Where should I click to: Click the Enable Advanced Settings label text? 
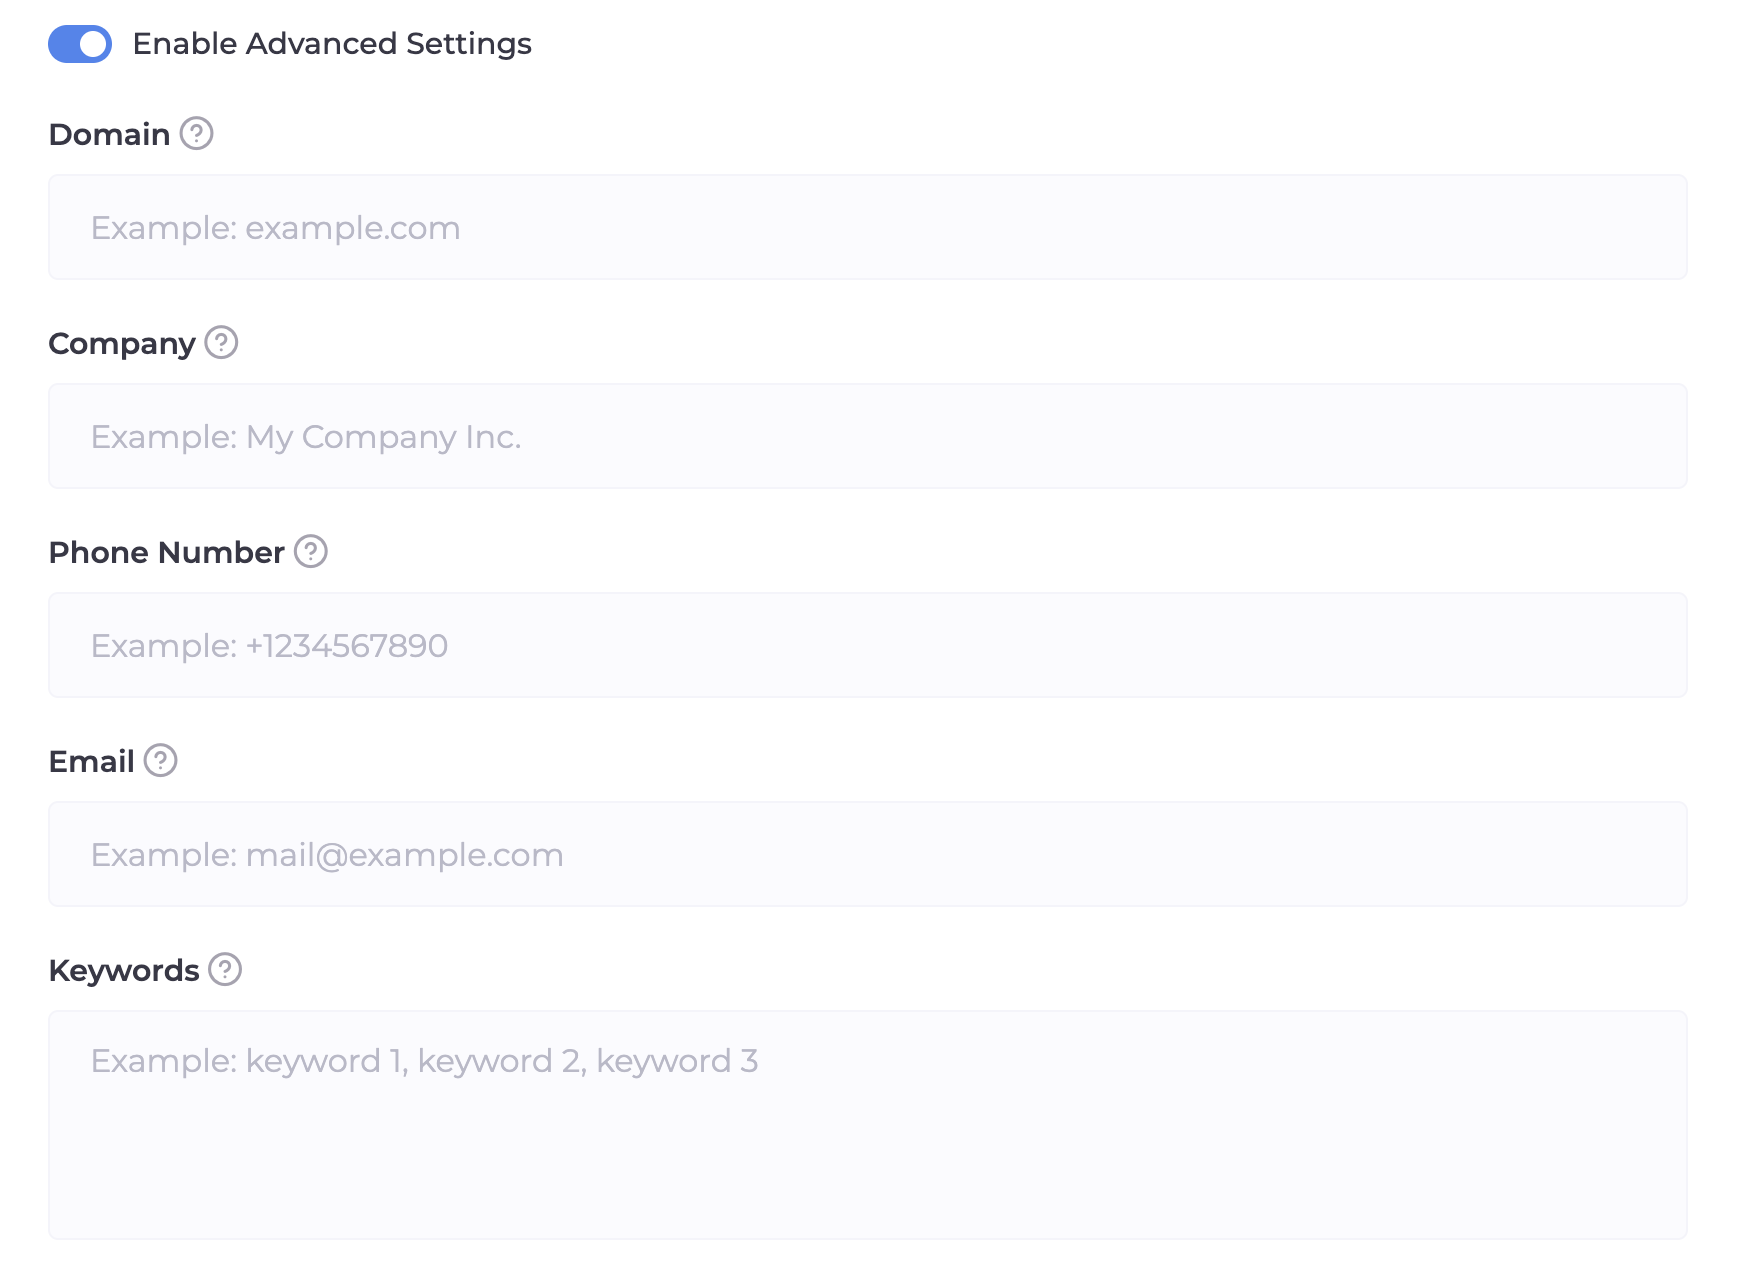coord(331,44)
